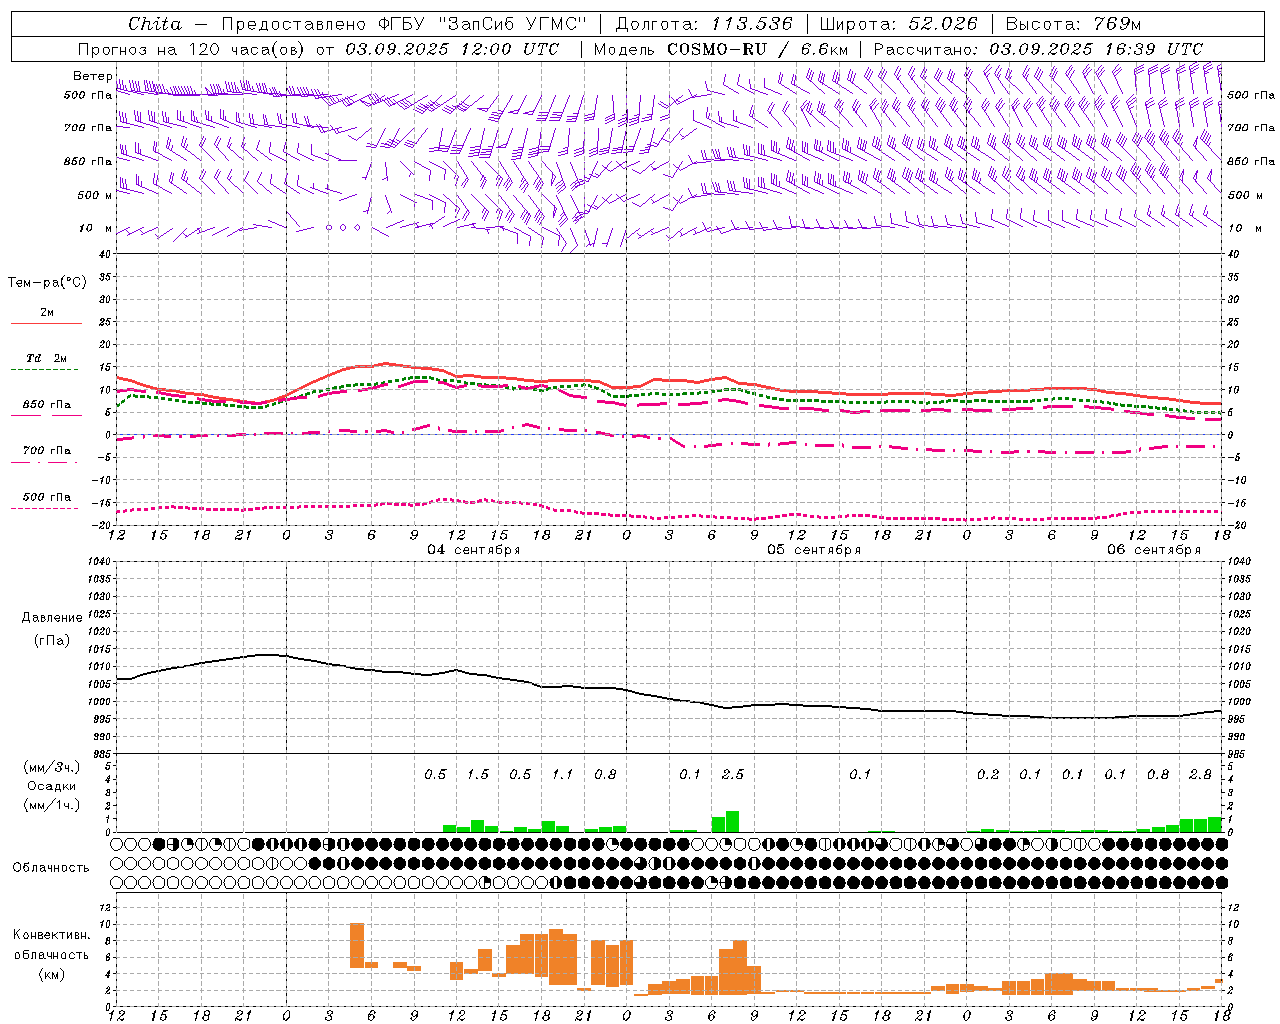Click the latitude value Широта: 52.026
This screenshot has height=1024, width=1280.
click(x=898, y=24)
